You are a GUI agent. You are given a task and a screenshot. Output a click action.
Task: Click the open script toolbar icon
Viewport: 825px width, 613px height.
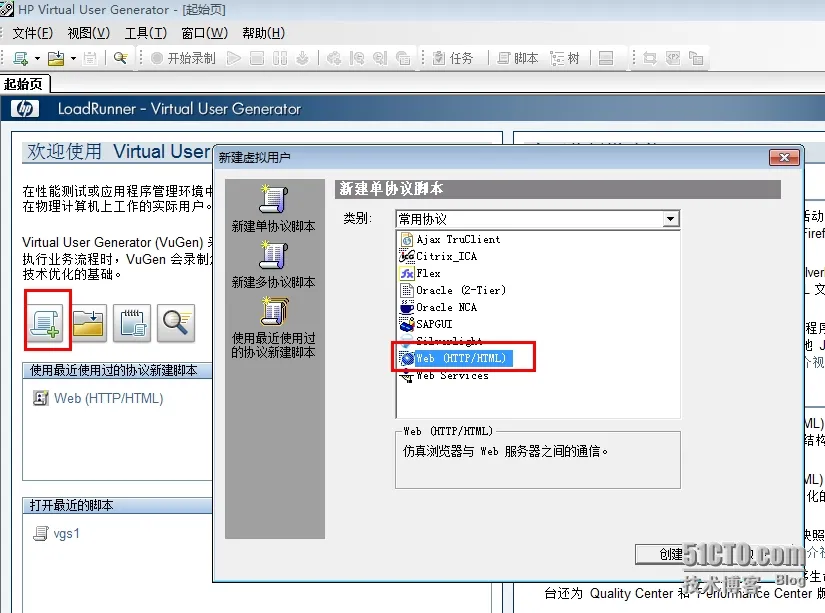tap(56, 58)
